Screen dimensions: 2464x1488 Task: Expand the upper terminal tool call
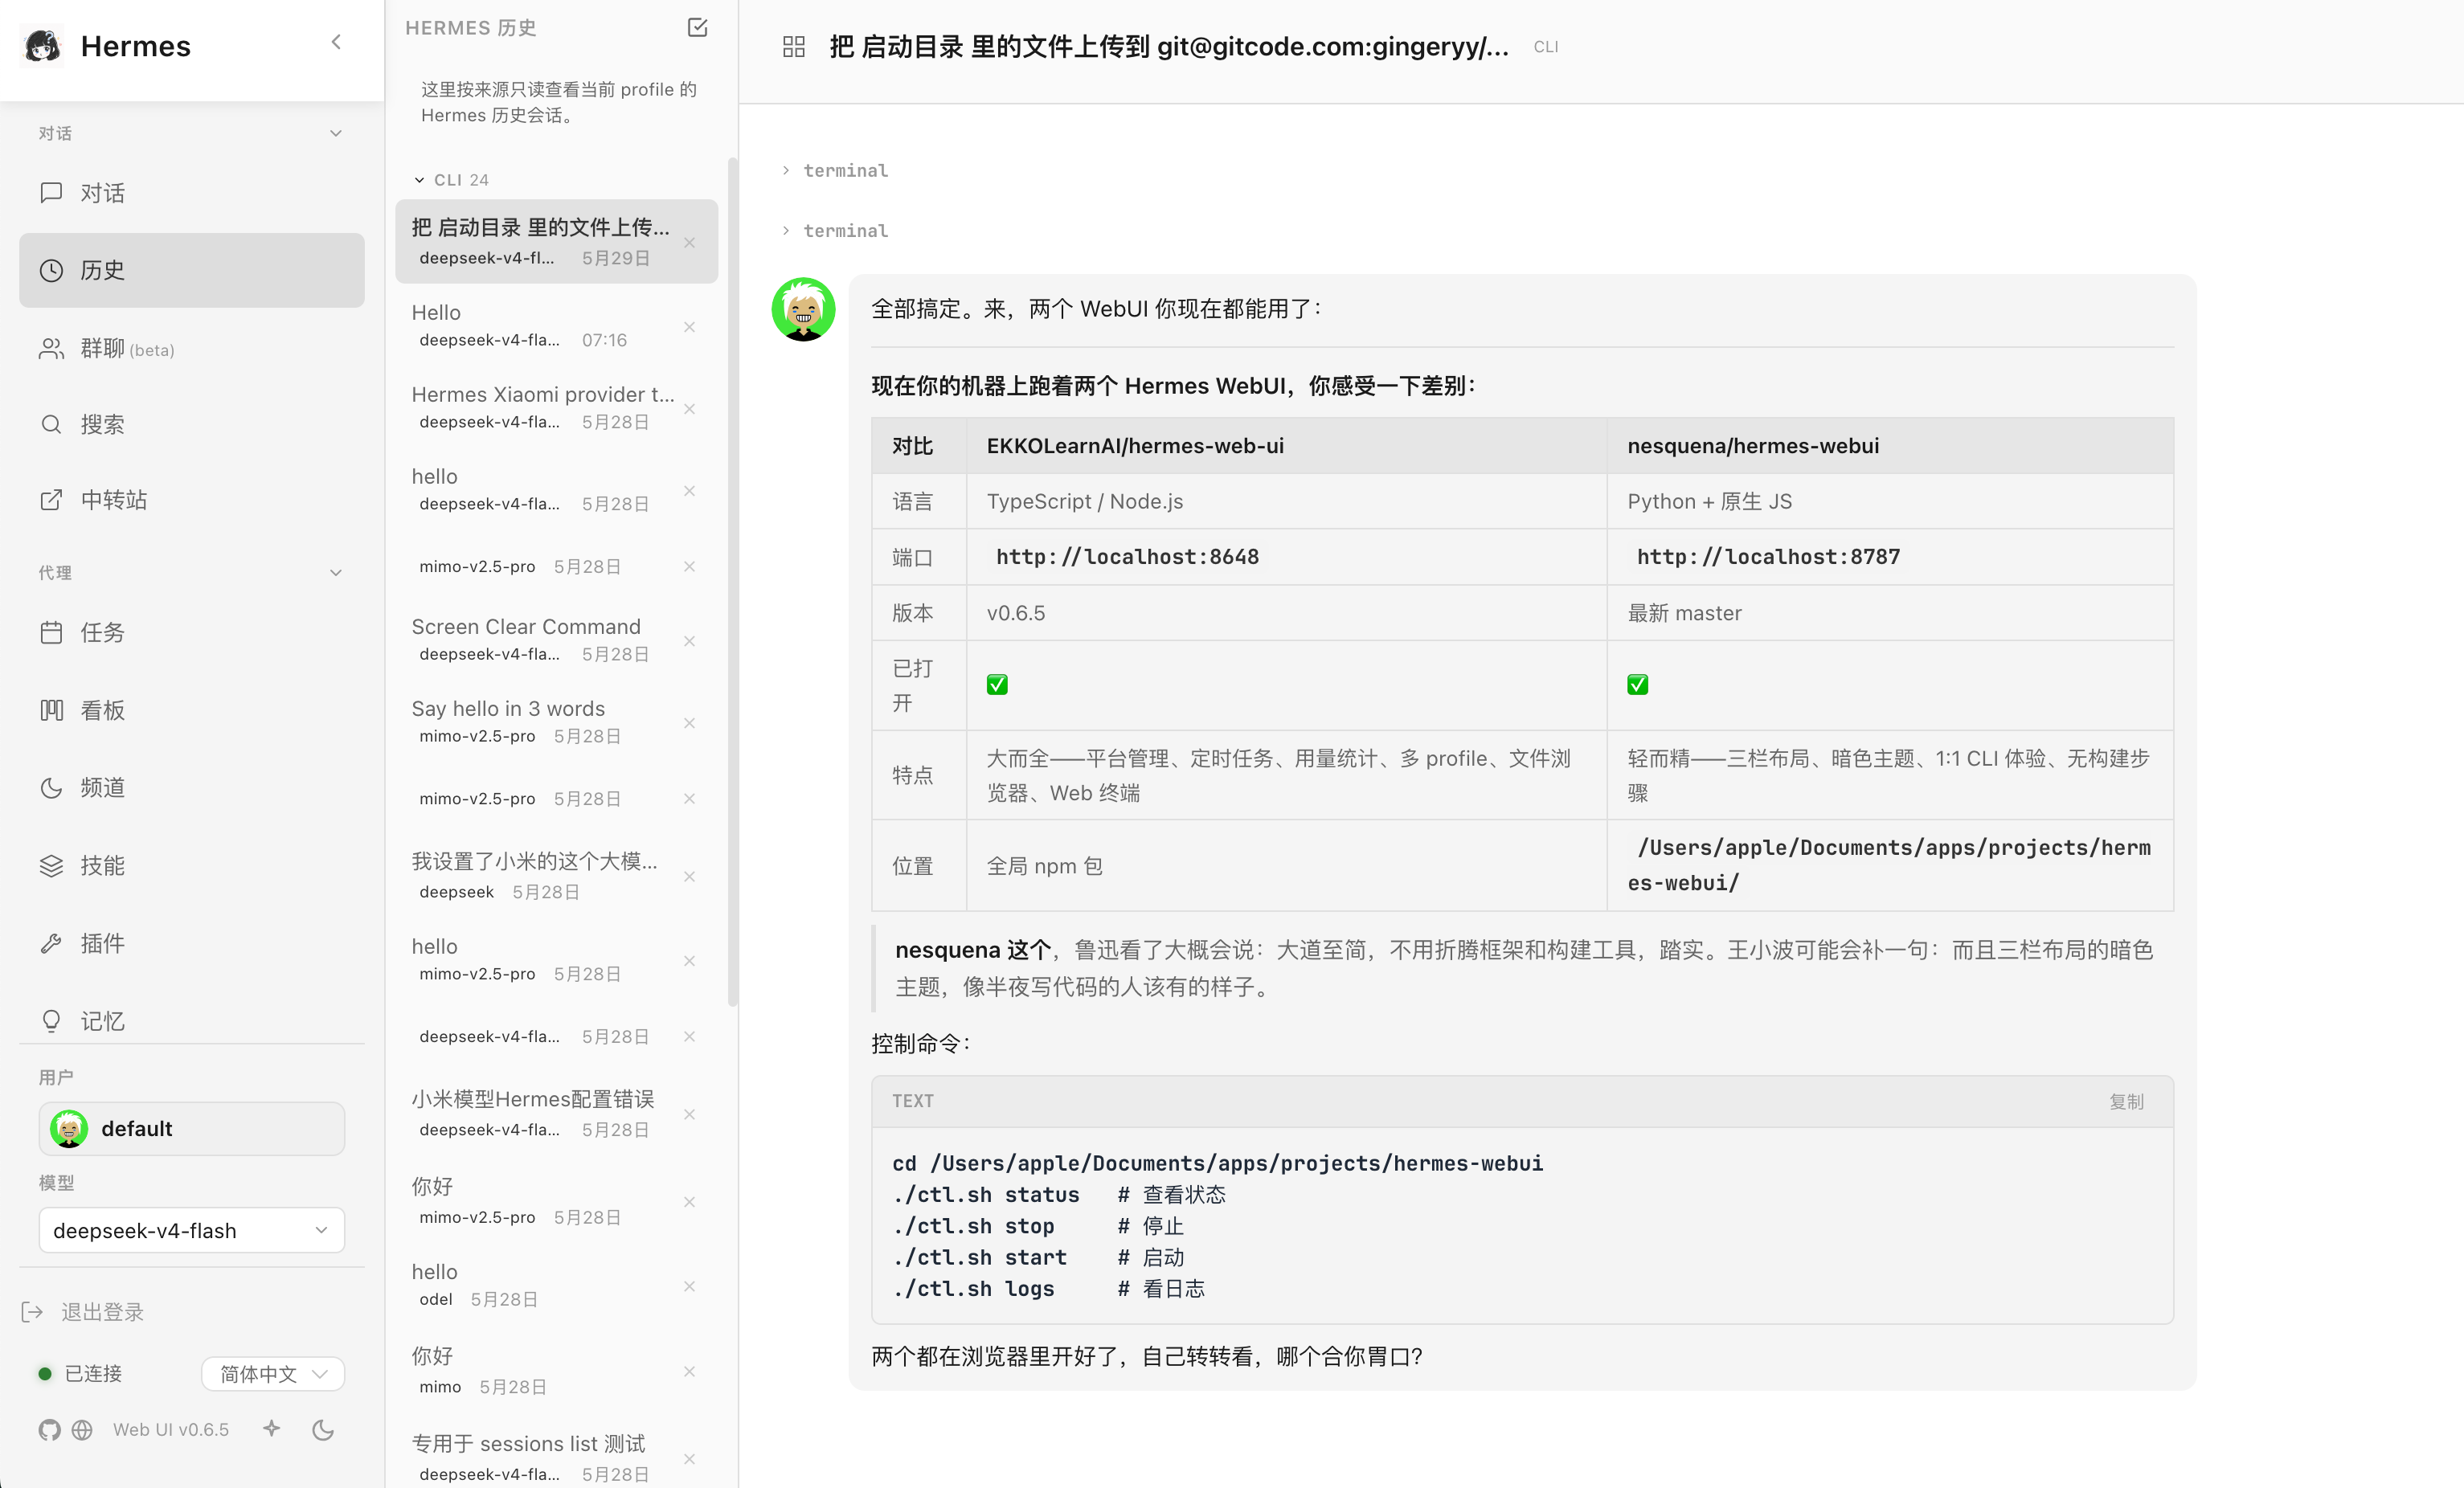(835, 170)
